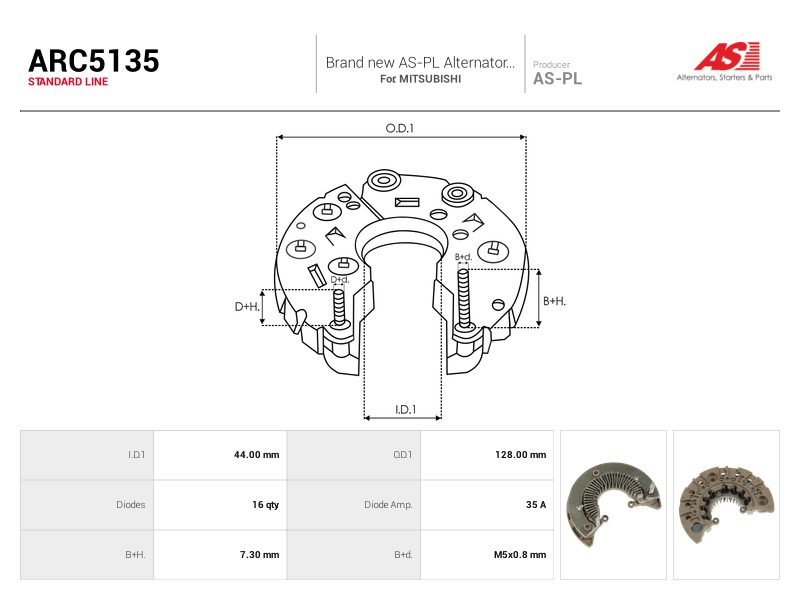Click the AS-PL producer name
This screenshot has width=800, height=600.
[x=557, y=79]
